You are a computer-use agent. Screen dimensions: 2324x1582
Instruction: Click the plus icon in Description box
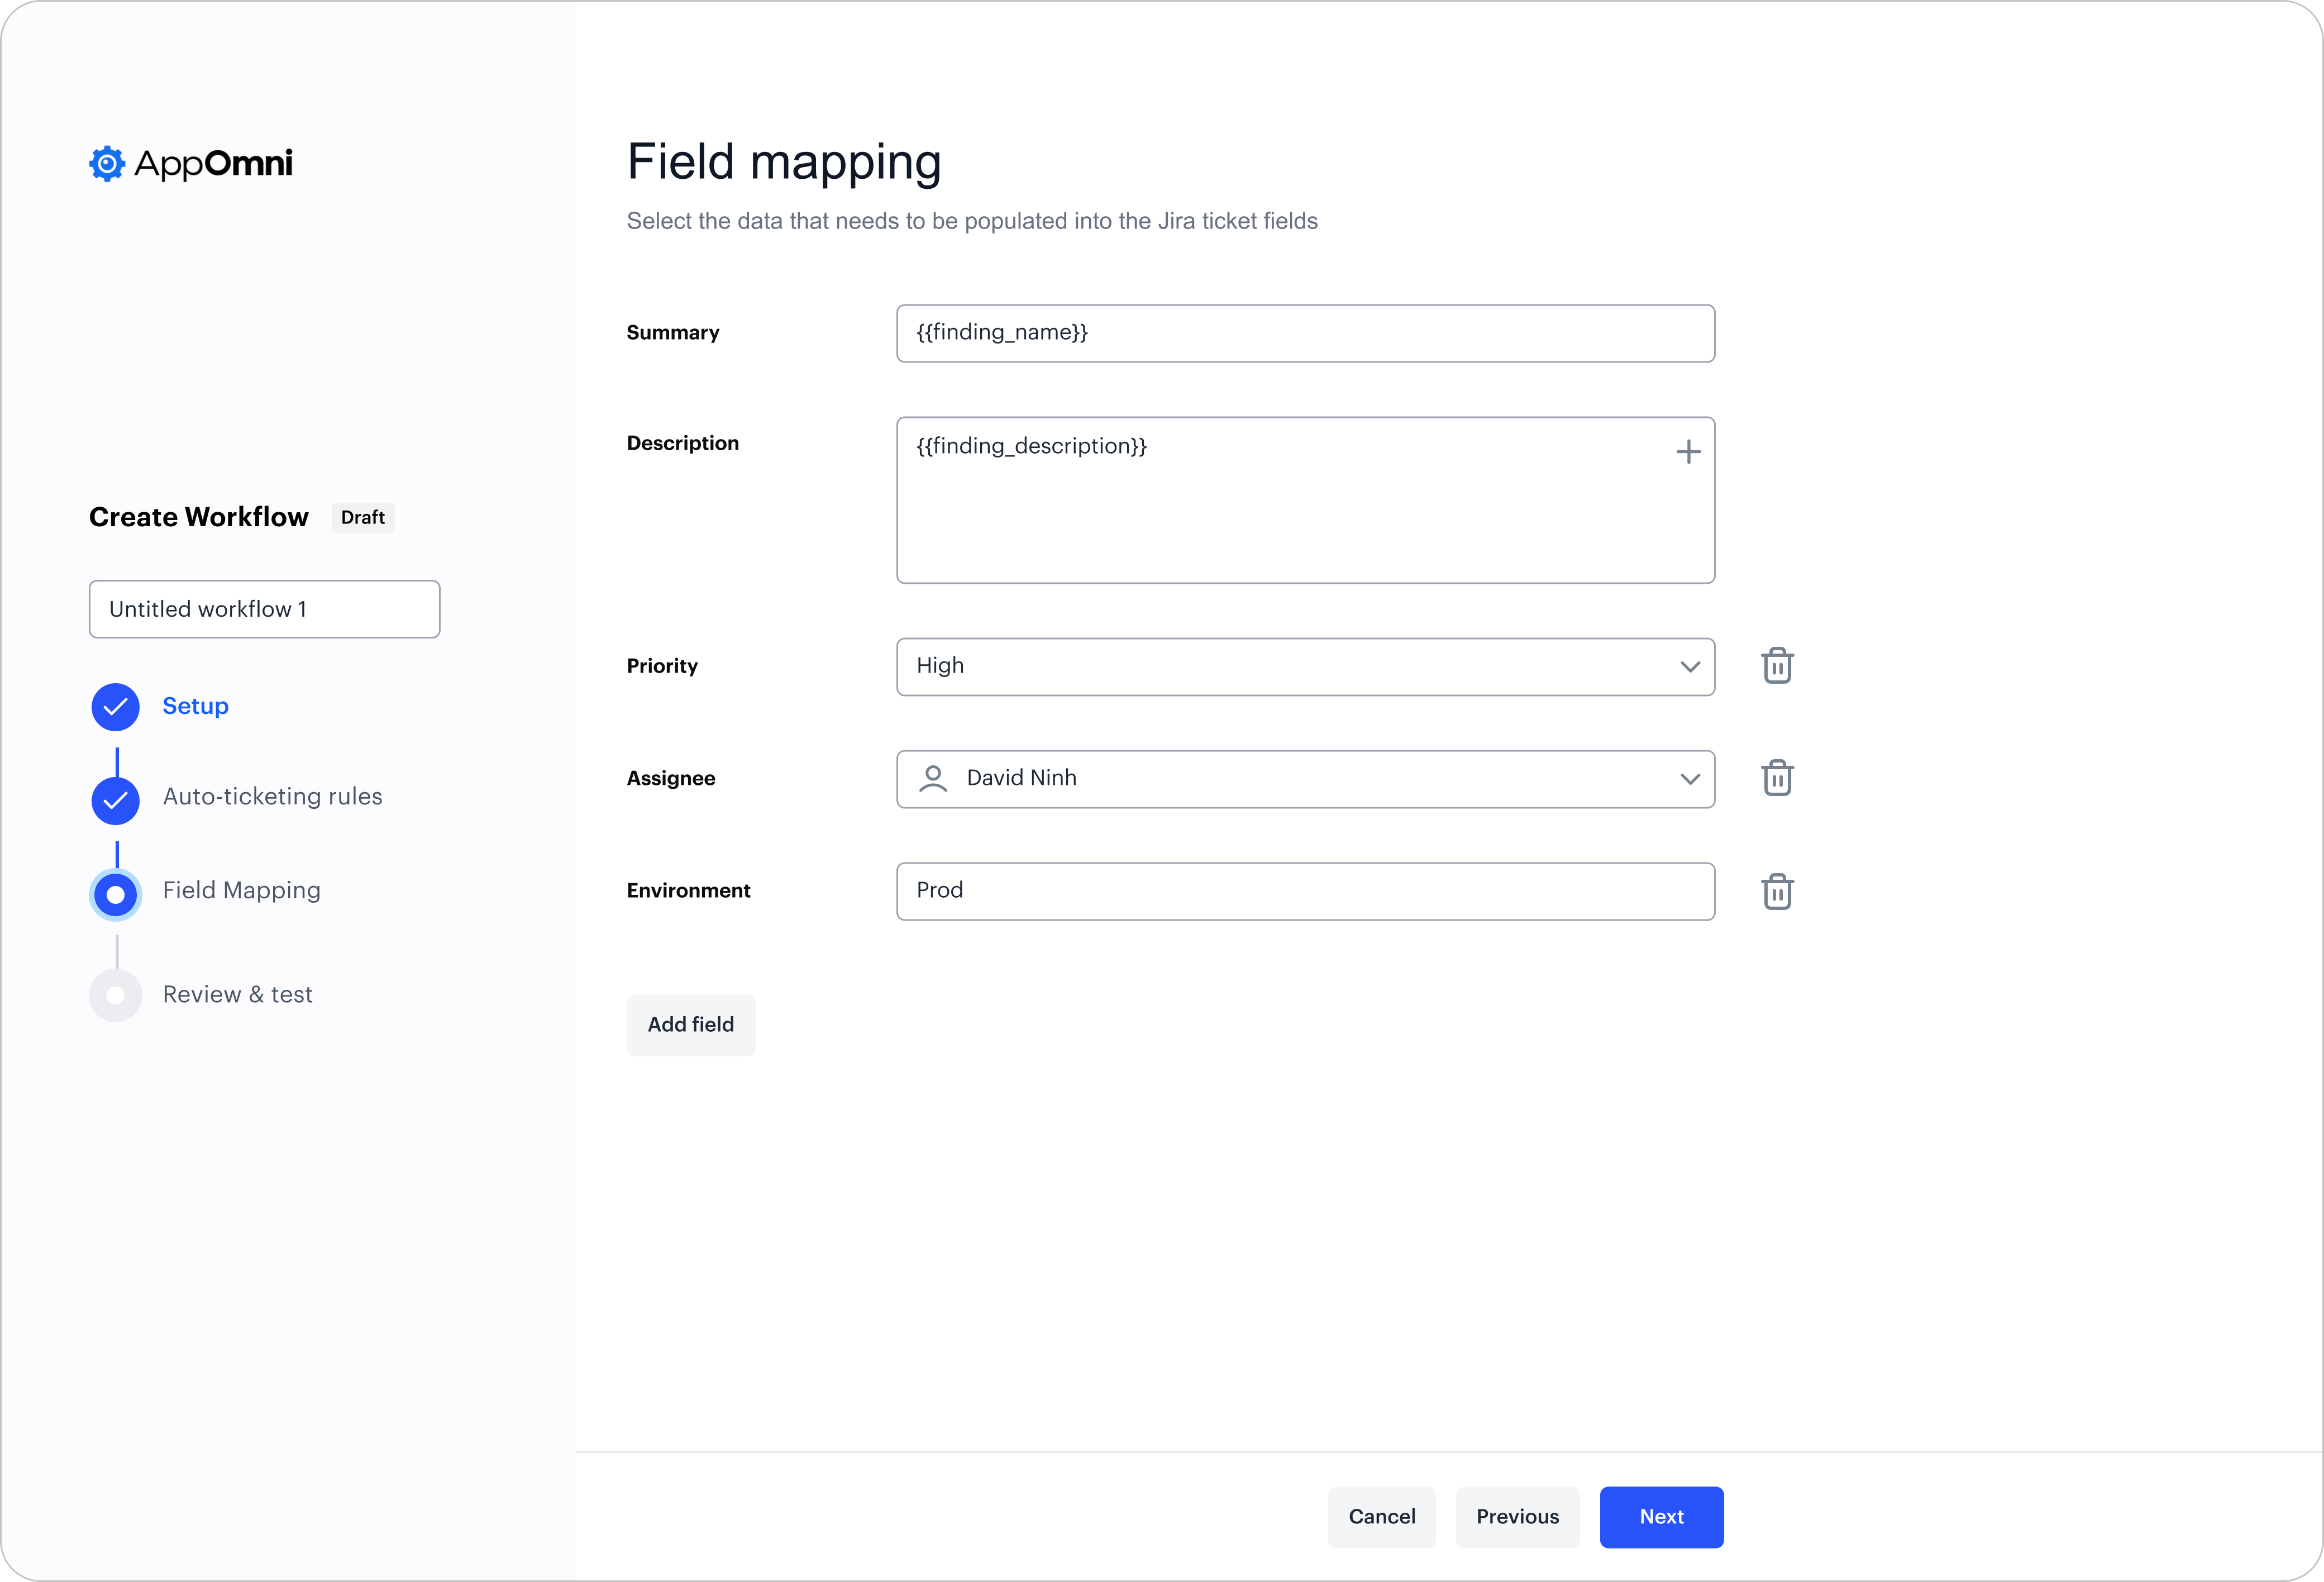click(1688, 452)
